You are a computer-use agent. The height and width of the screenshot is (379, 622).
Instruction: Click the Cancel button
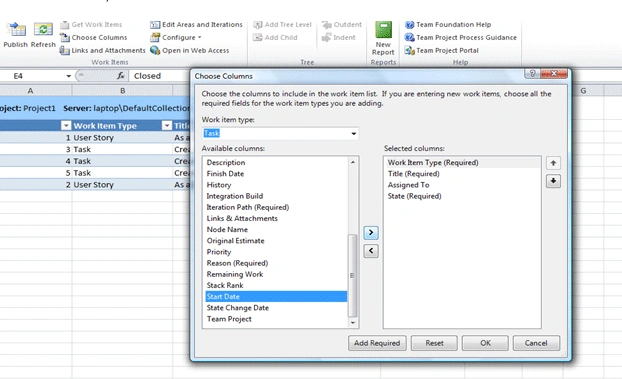(536, 343)
